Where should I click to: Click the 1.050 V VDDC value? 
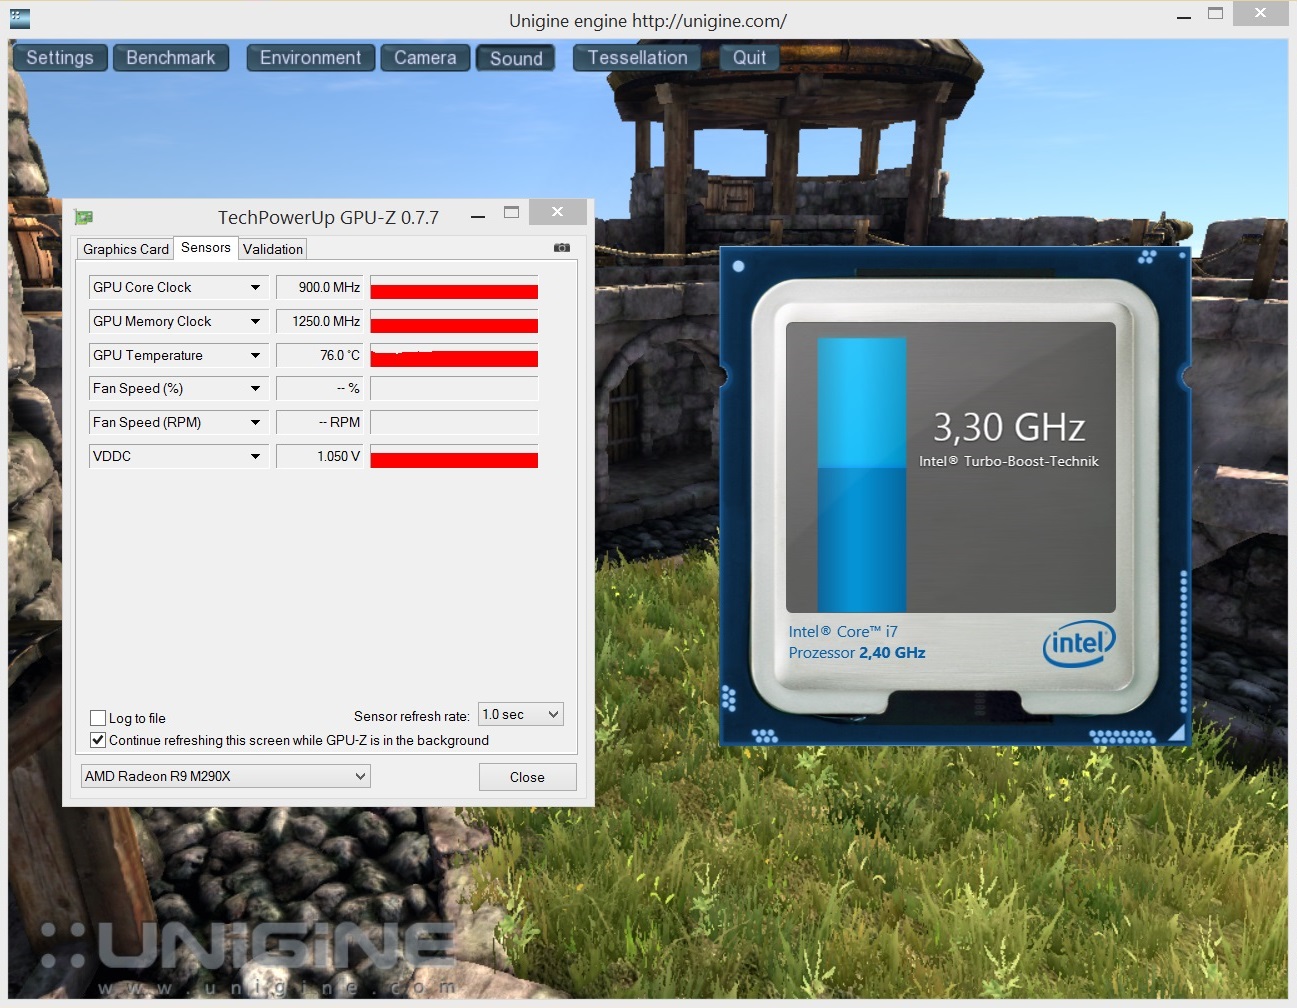(x=319, y=457)
